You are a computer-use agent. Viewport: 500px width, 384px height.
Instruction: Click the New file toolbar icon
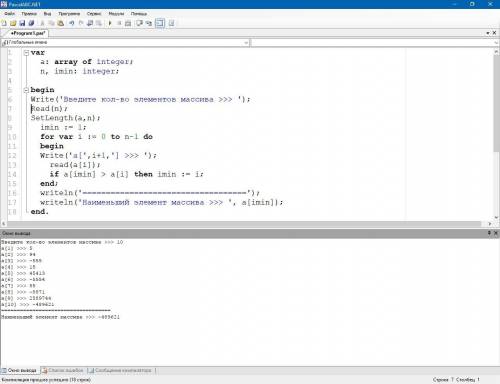tap(4, 23)
